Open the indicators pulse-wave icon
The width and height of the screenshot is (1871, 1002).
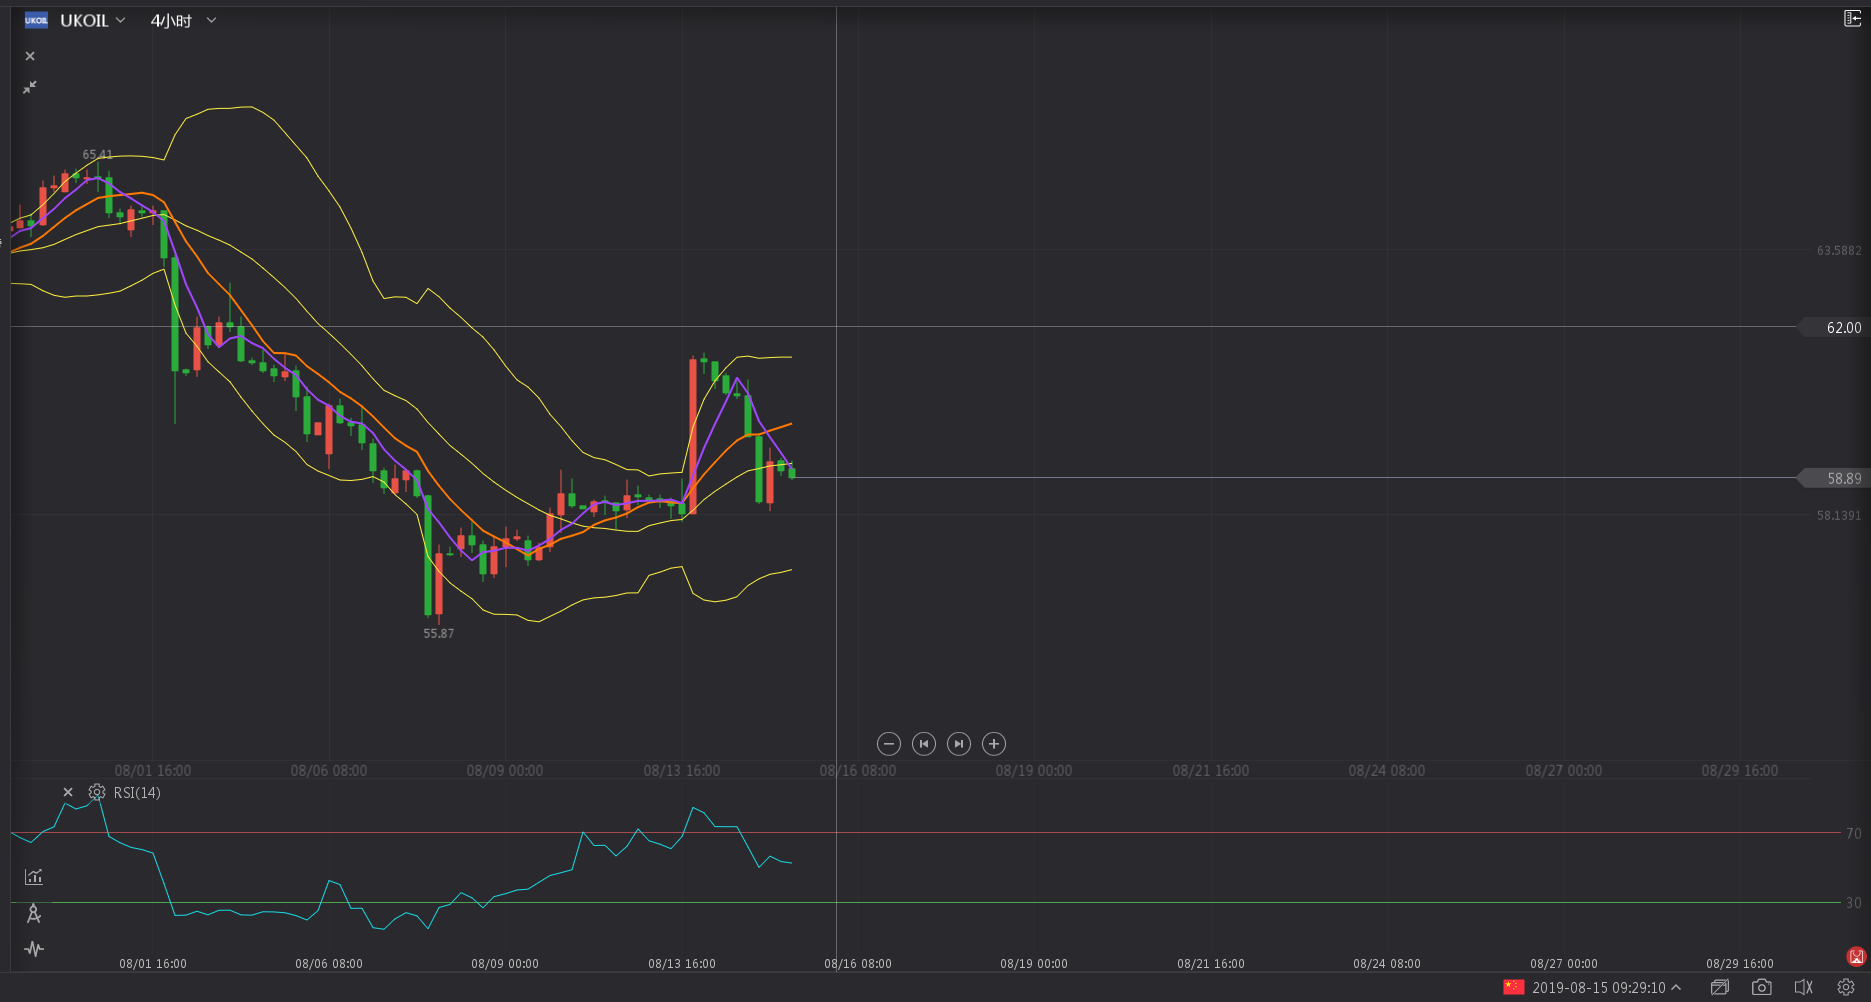(x=34, y=949)
